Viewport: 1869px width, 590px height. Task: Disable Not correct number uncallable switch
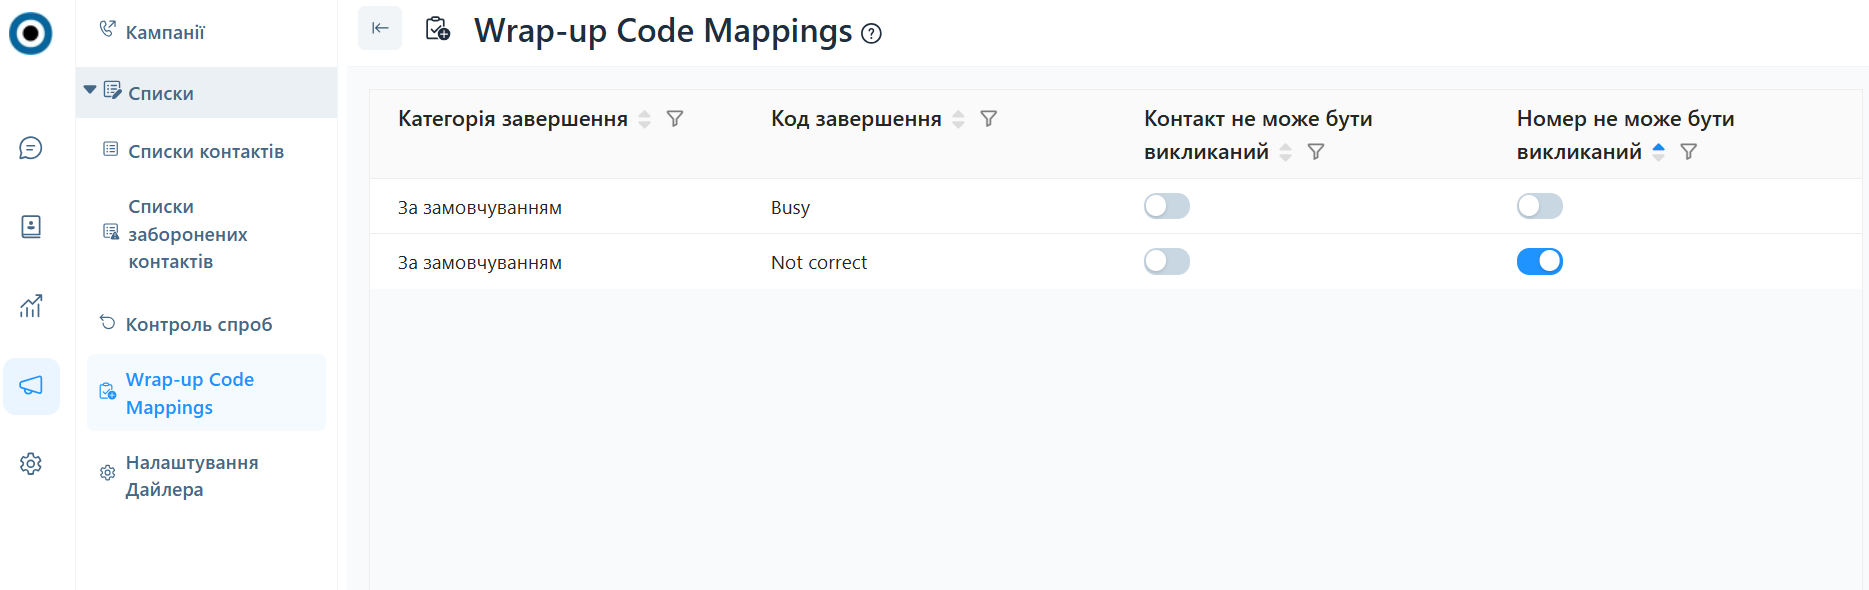click(1539, 262)
